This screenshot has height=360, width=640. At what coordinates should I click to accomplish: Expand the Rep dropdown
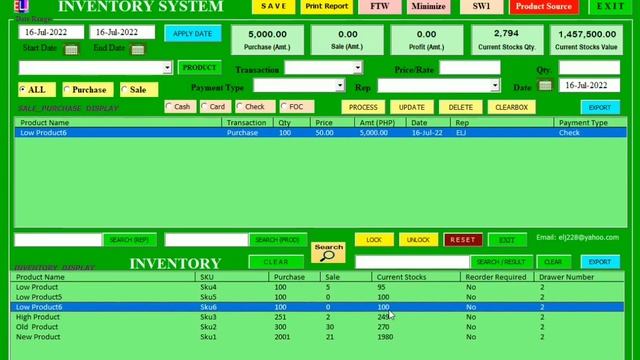pos(495,85)
